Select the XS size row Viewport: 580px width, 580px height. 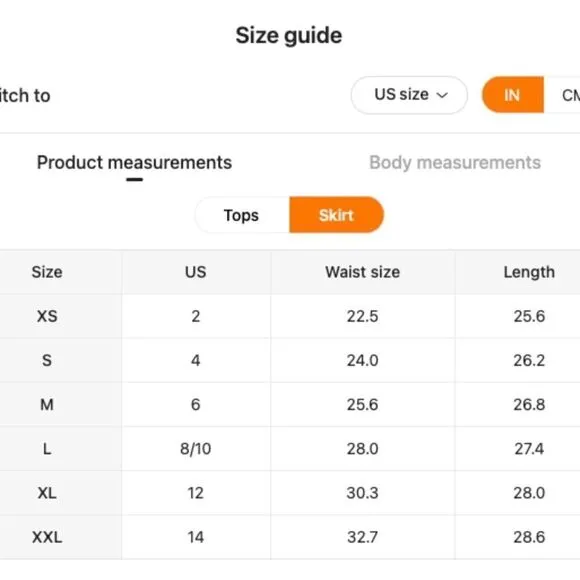click(290, 316)
